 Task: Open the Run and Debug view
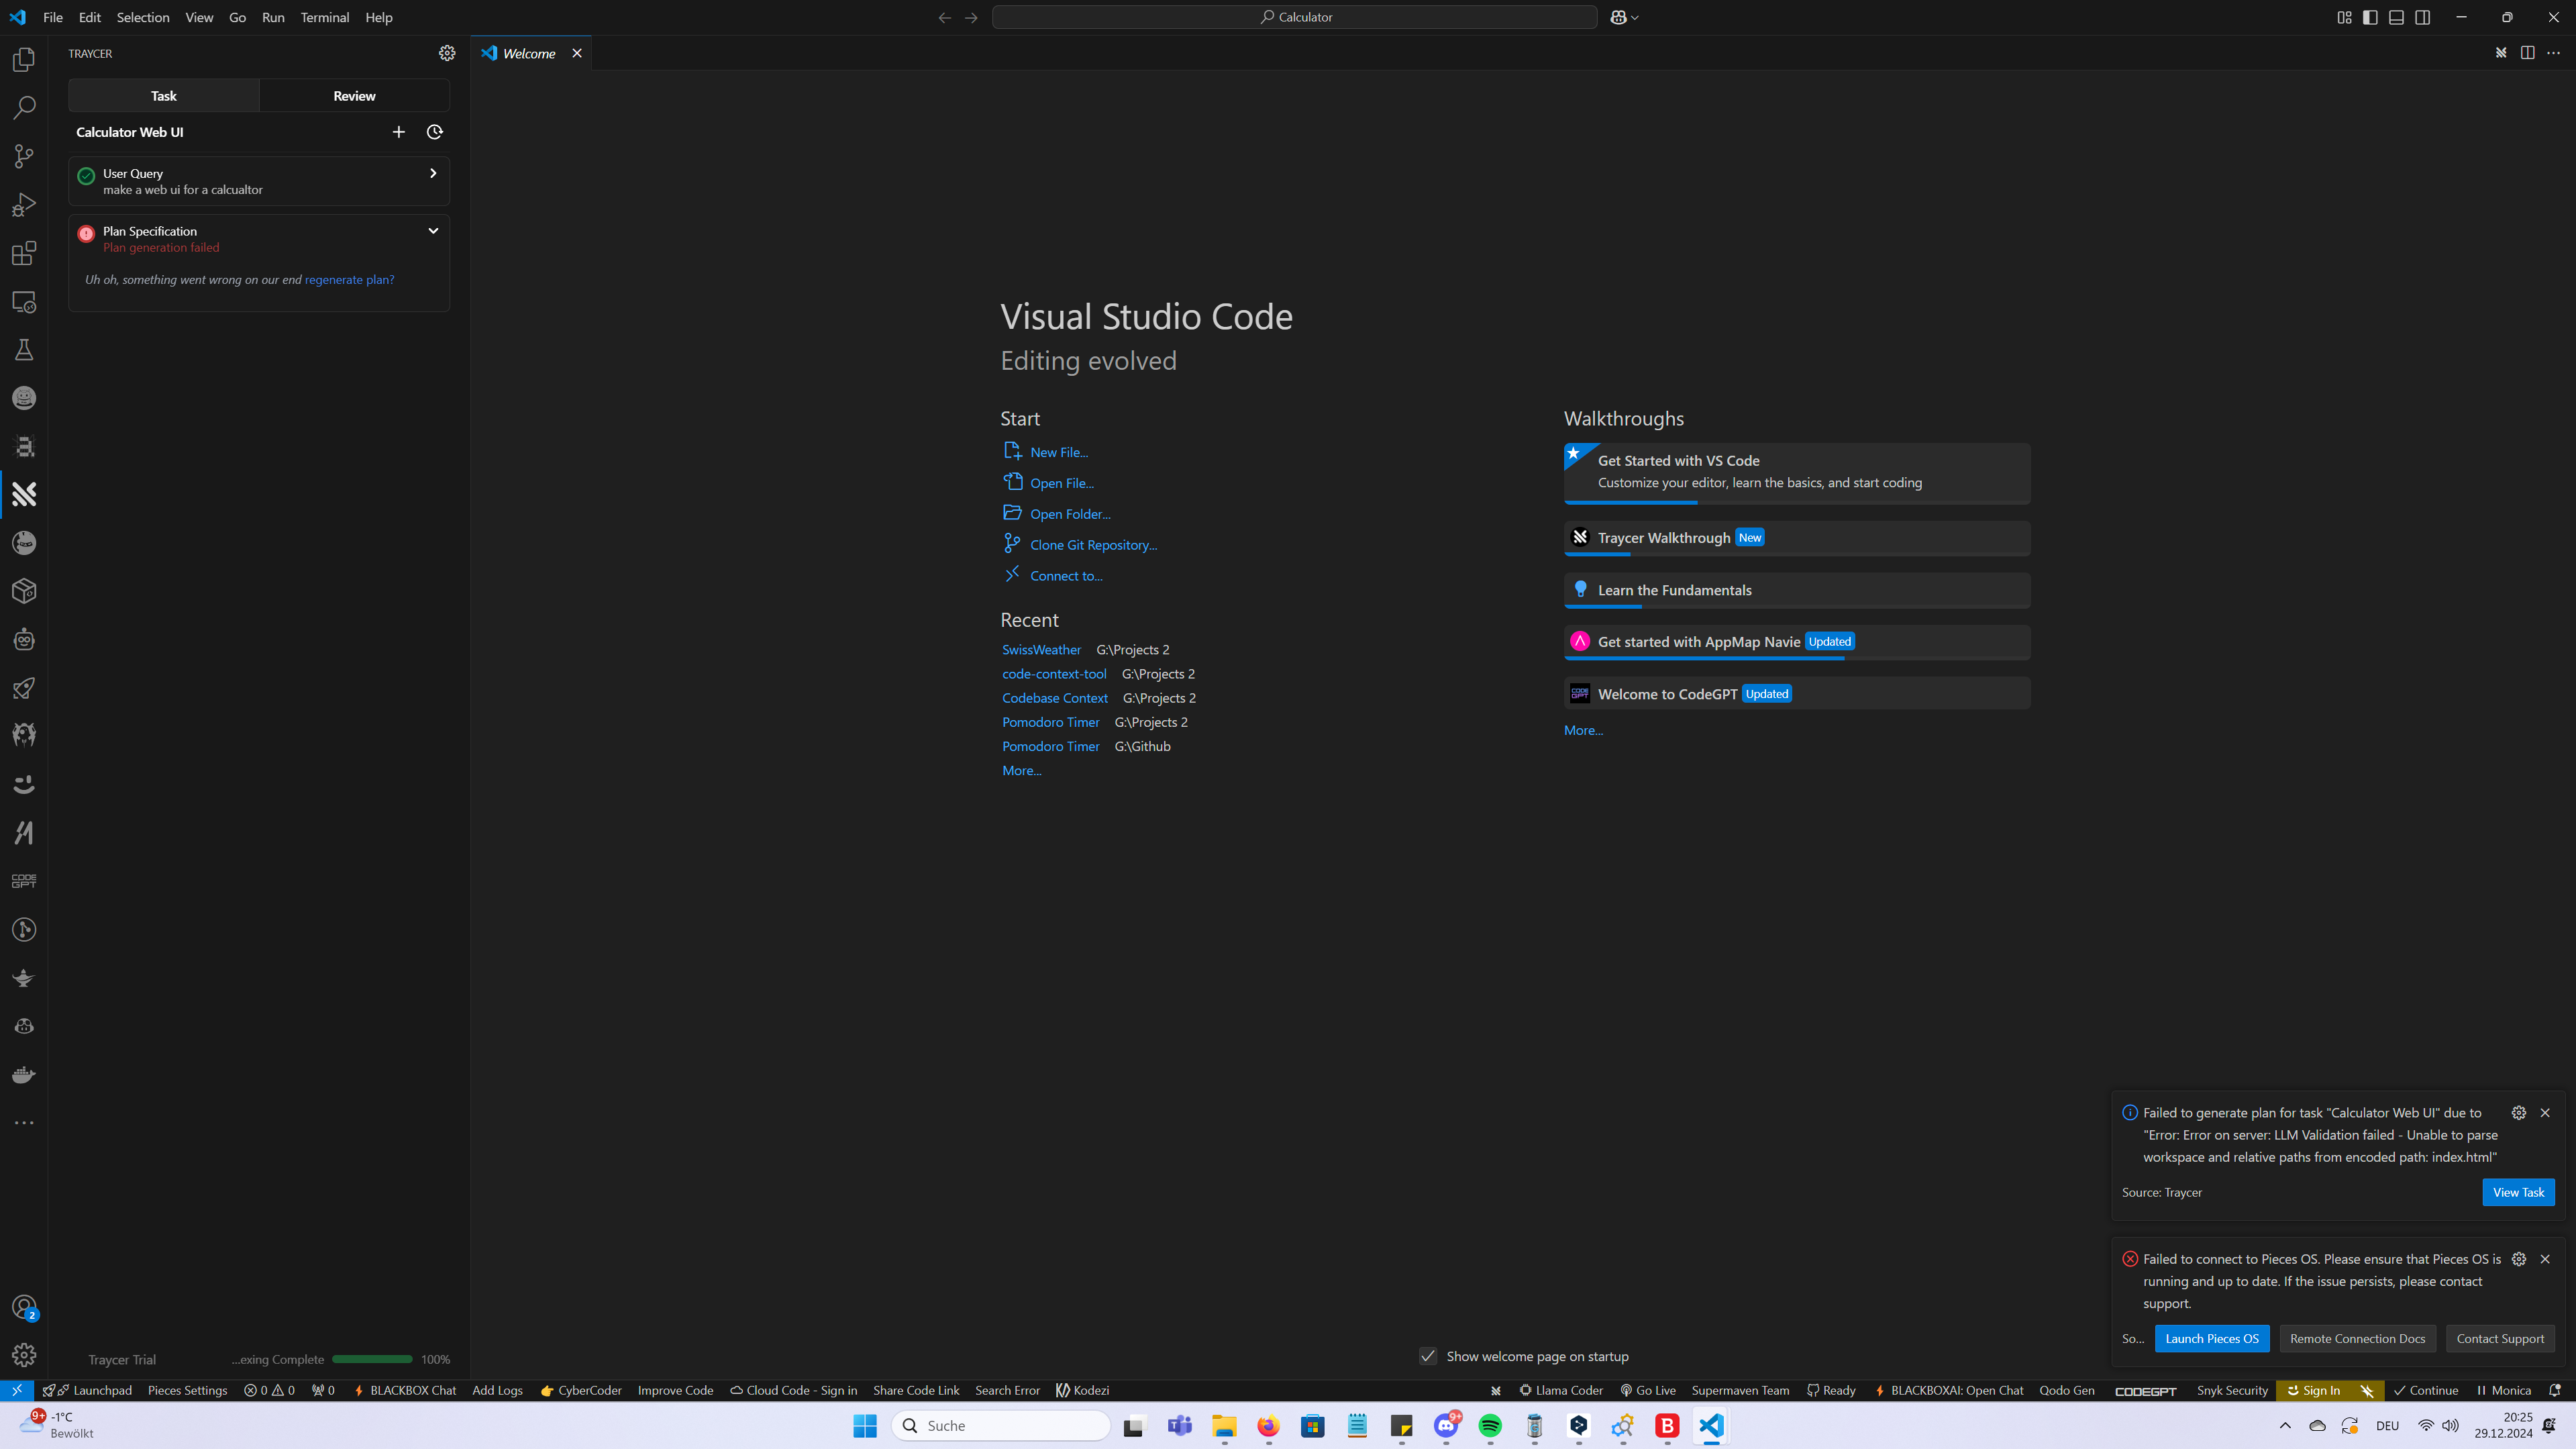(x=24, y=205)
